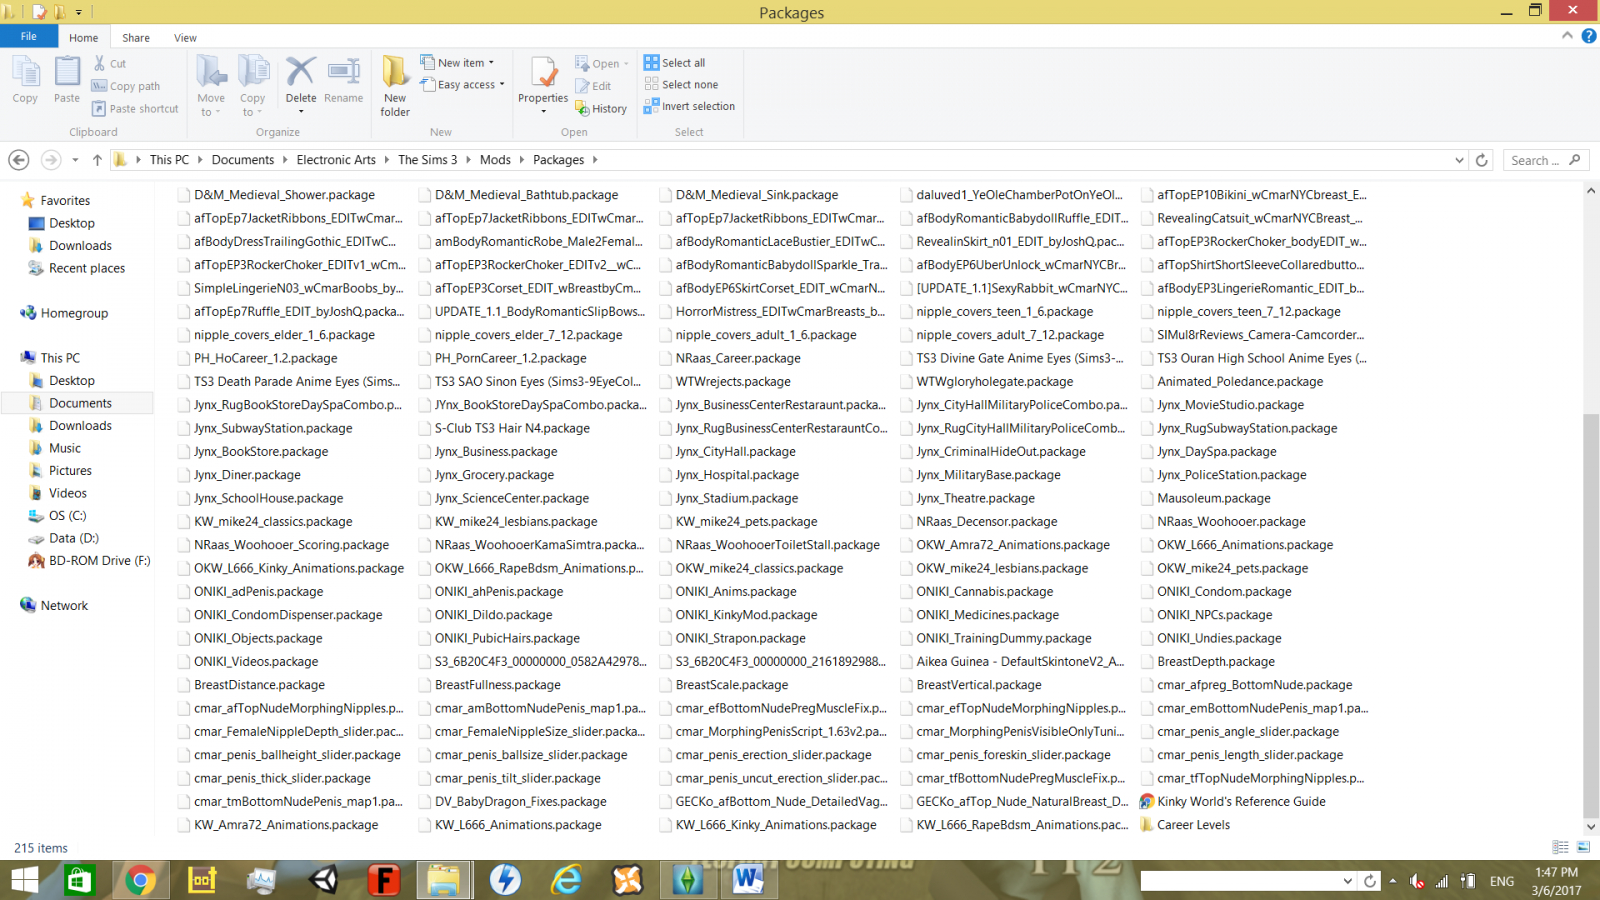
Task: Open the Properties dropdown arrow
Action: click(543, 112)
